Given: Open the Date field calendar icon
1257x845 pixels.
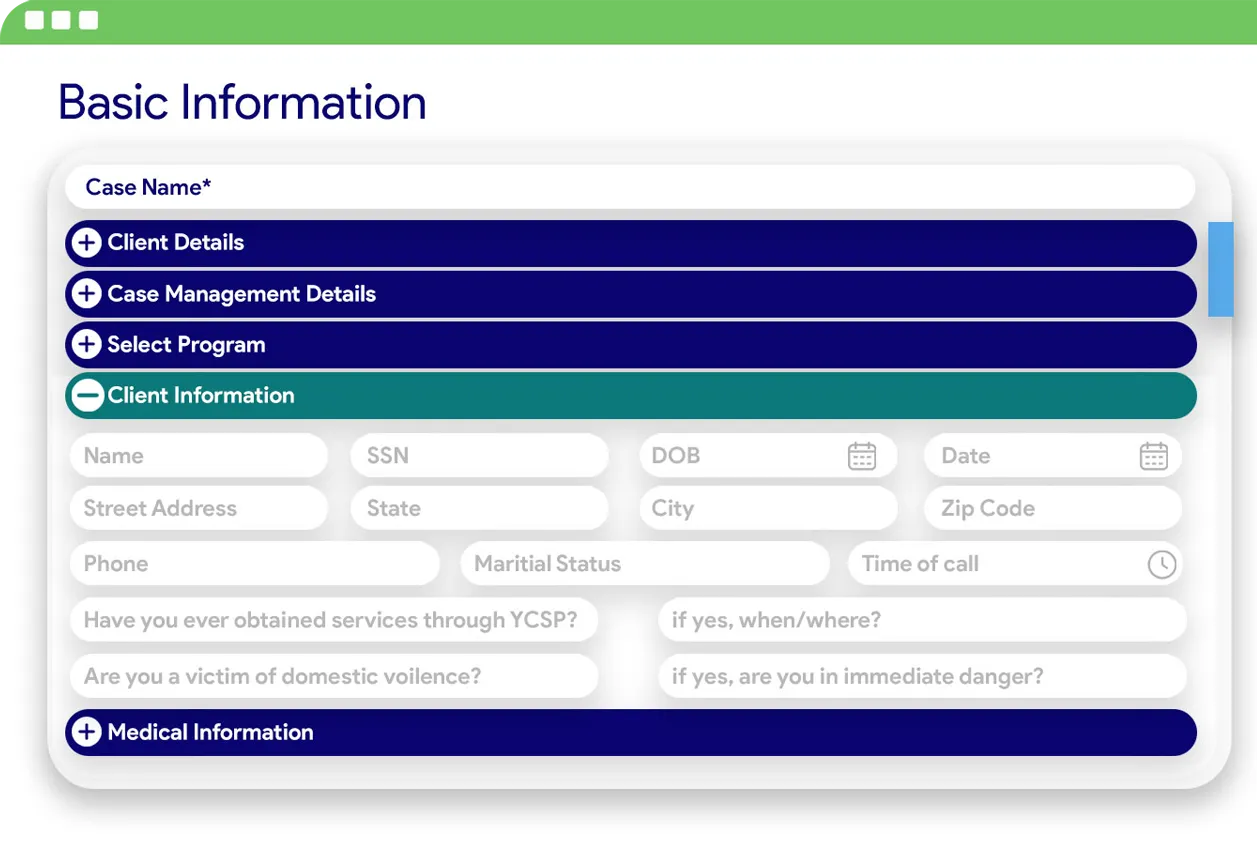Looking at the screenshot, I should pyautogui.click(x=1153, y=456).
